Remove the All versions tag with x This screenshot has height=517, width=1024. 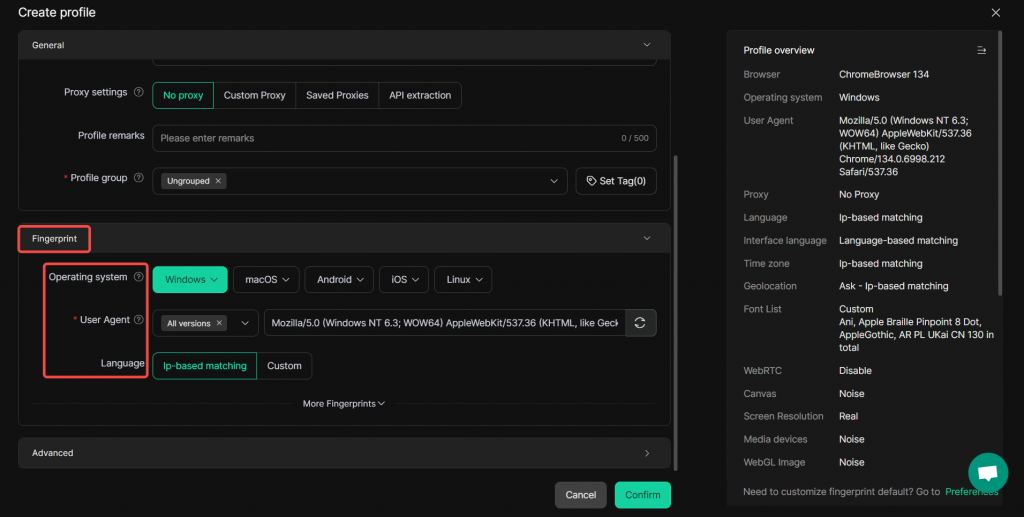click(219, 323)
